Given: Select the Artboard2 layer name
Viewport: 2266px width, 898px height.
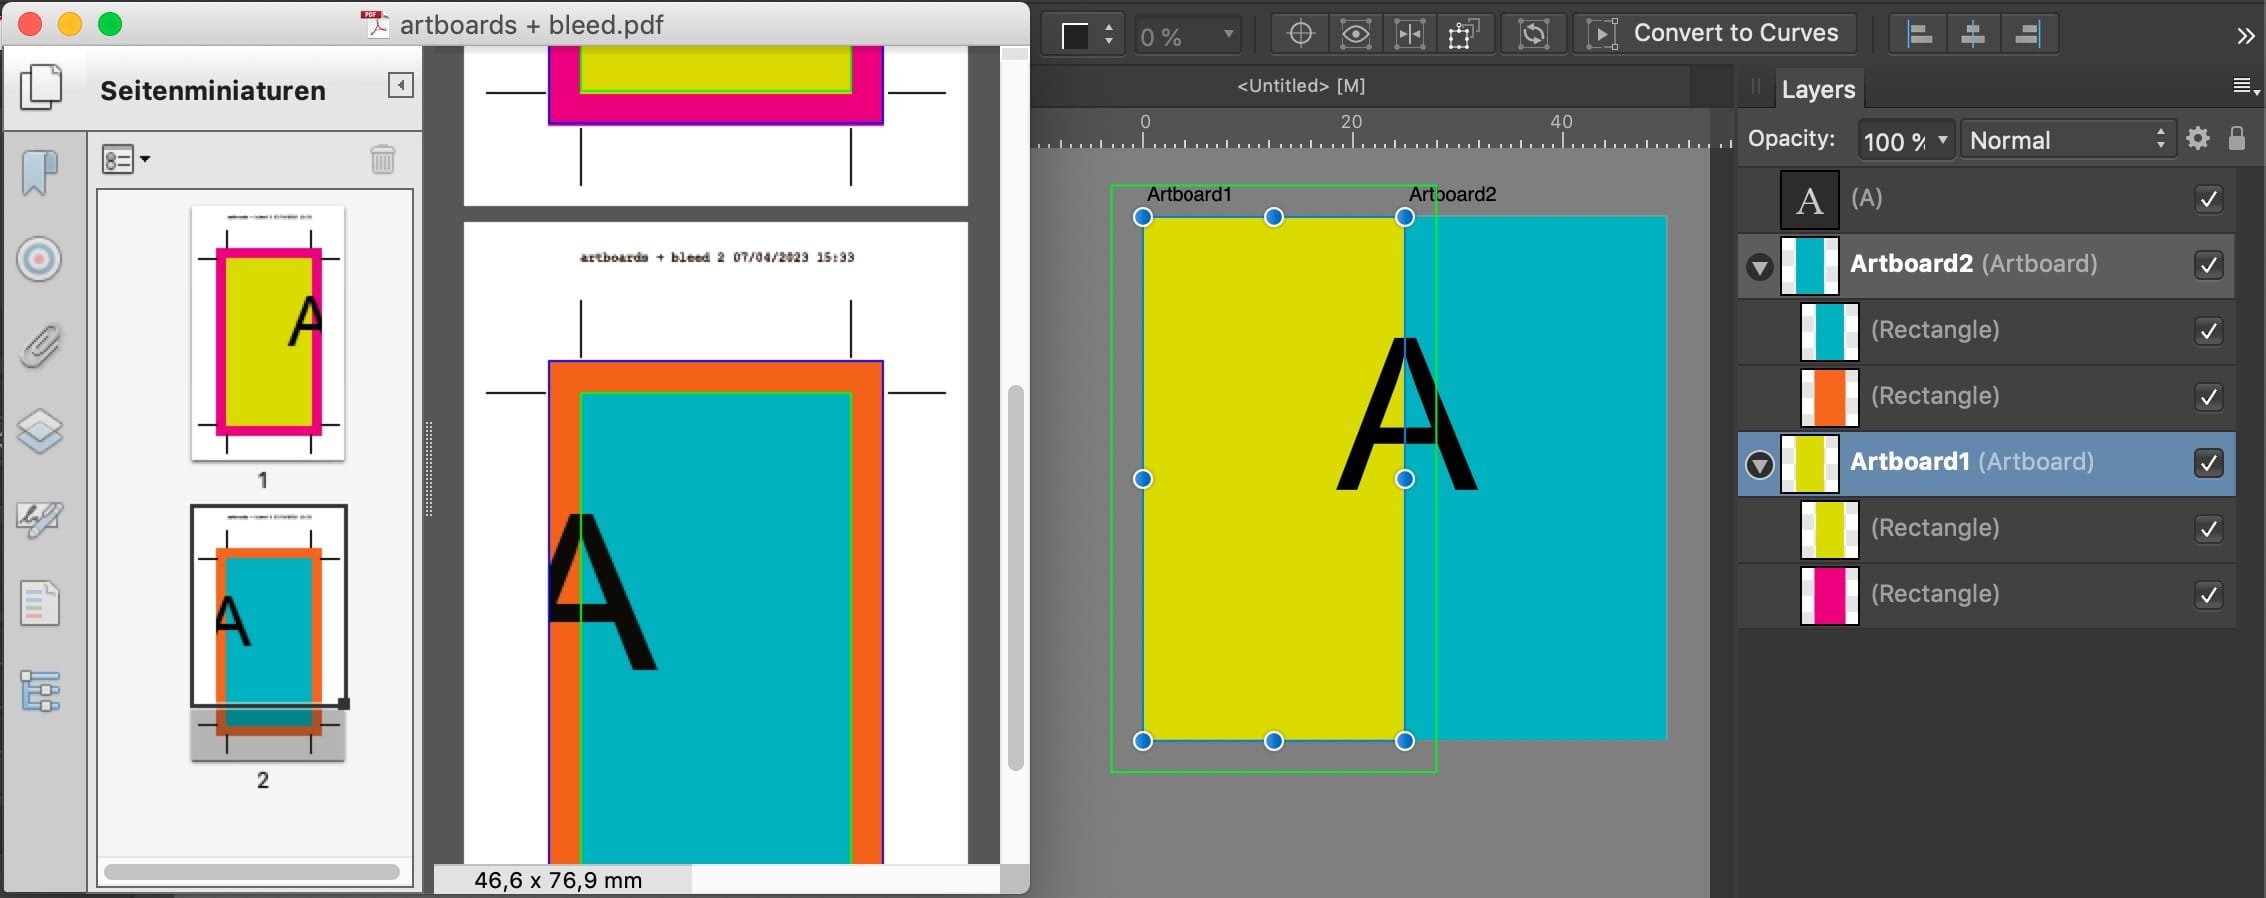Looking at the screenshot, I should pos(1911,264).
